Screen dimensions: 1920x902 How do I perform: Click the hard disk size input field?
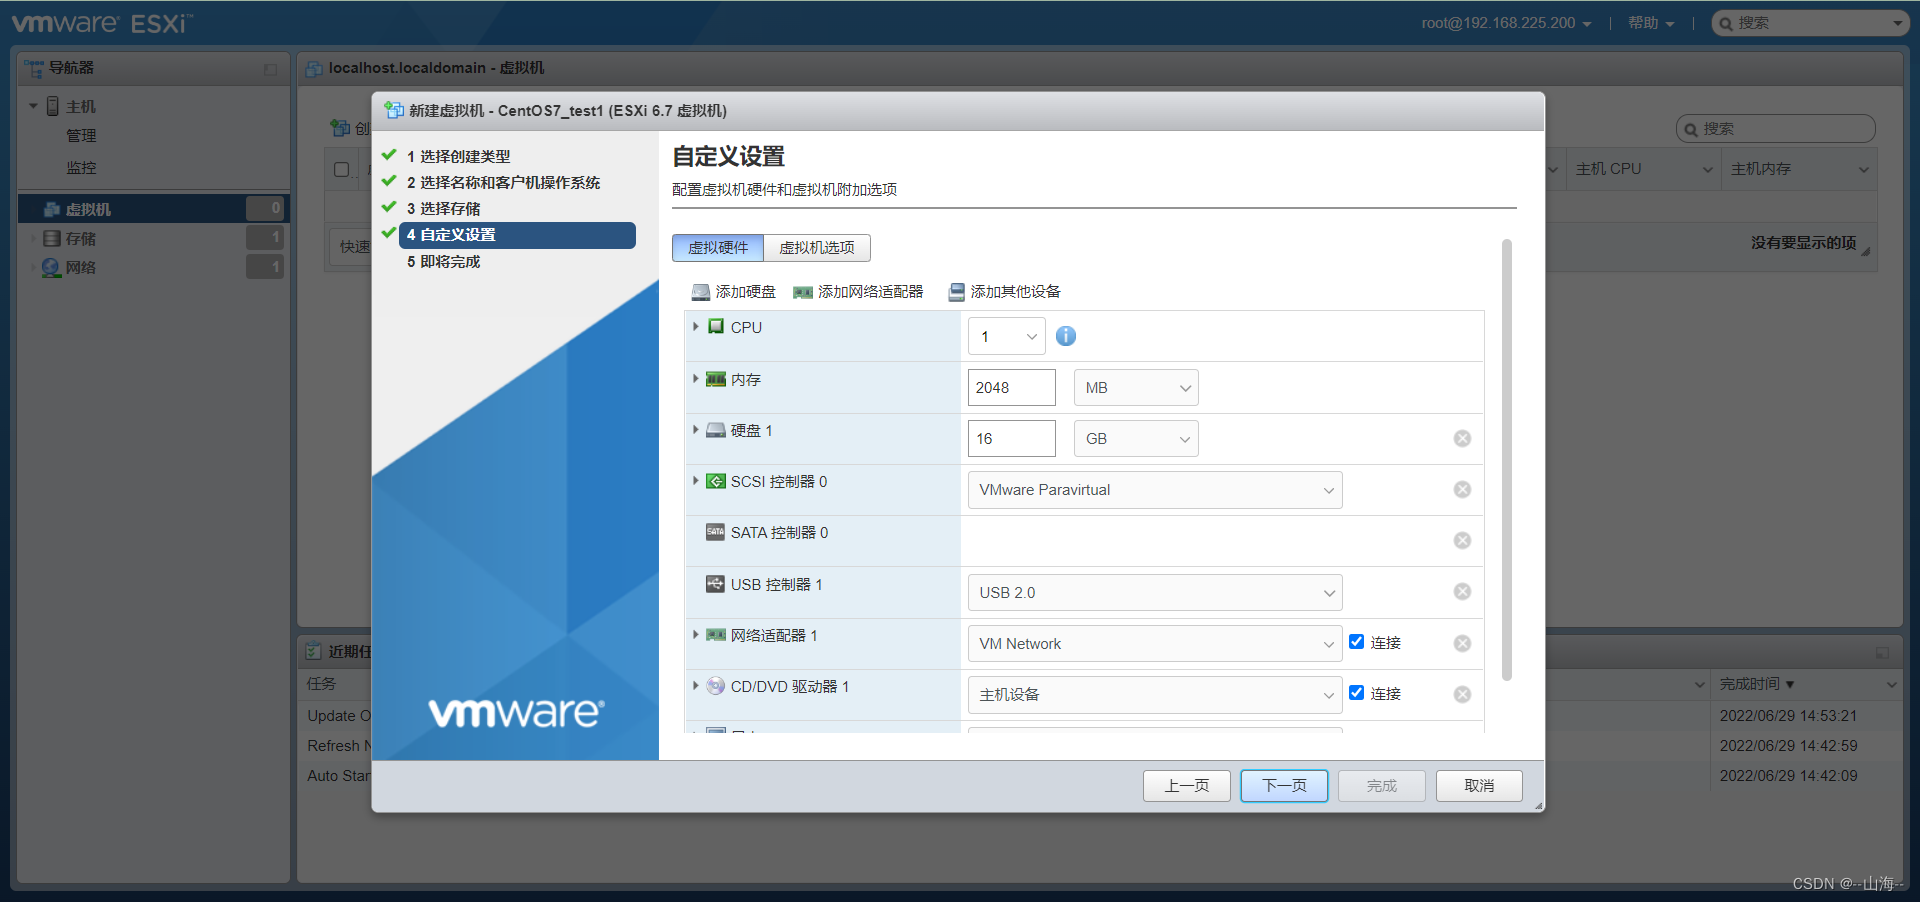tap(1012, 439)
